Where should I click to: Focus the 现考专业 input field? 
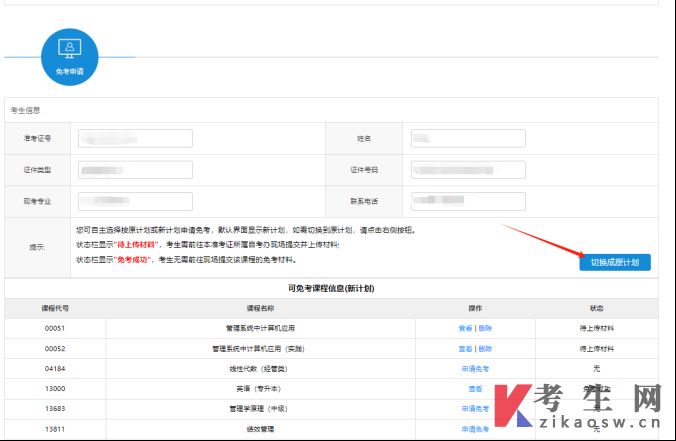point(135,201)
